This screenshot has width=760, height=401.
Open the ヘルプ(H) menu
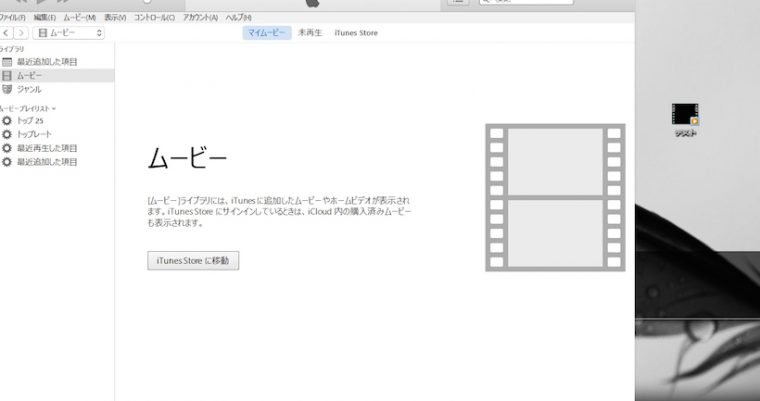coord(238,17)
